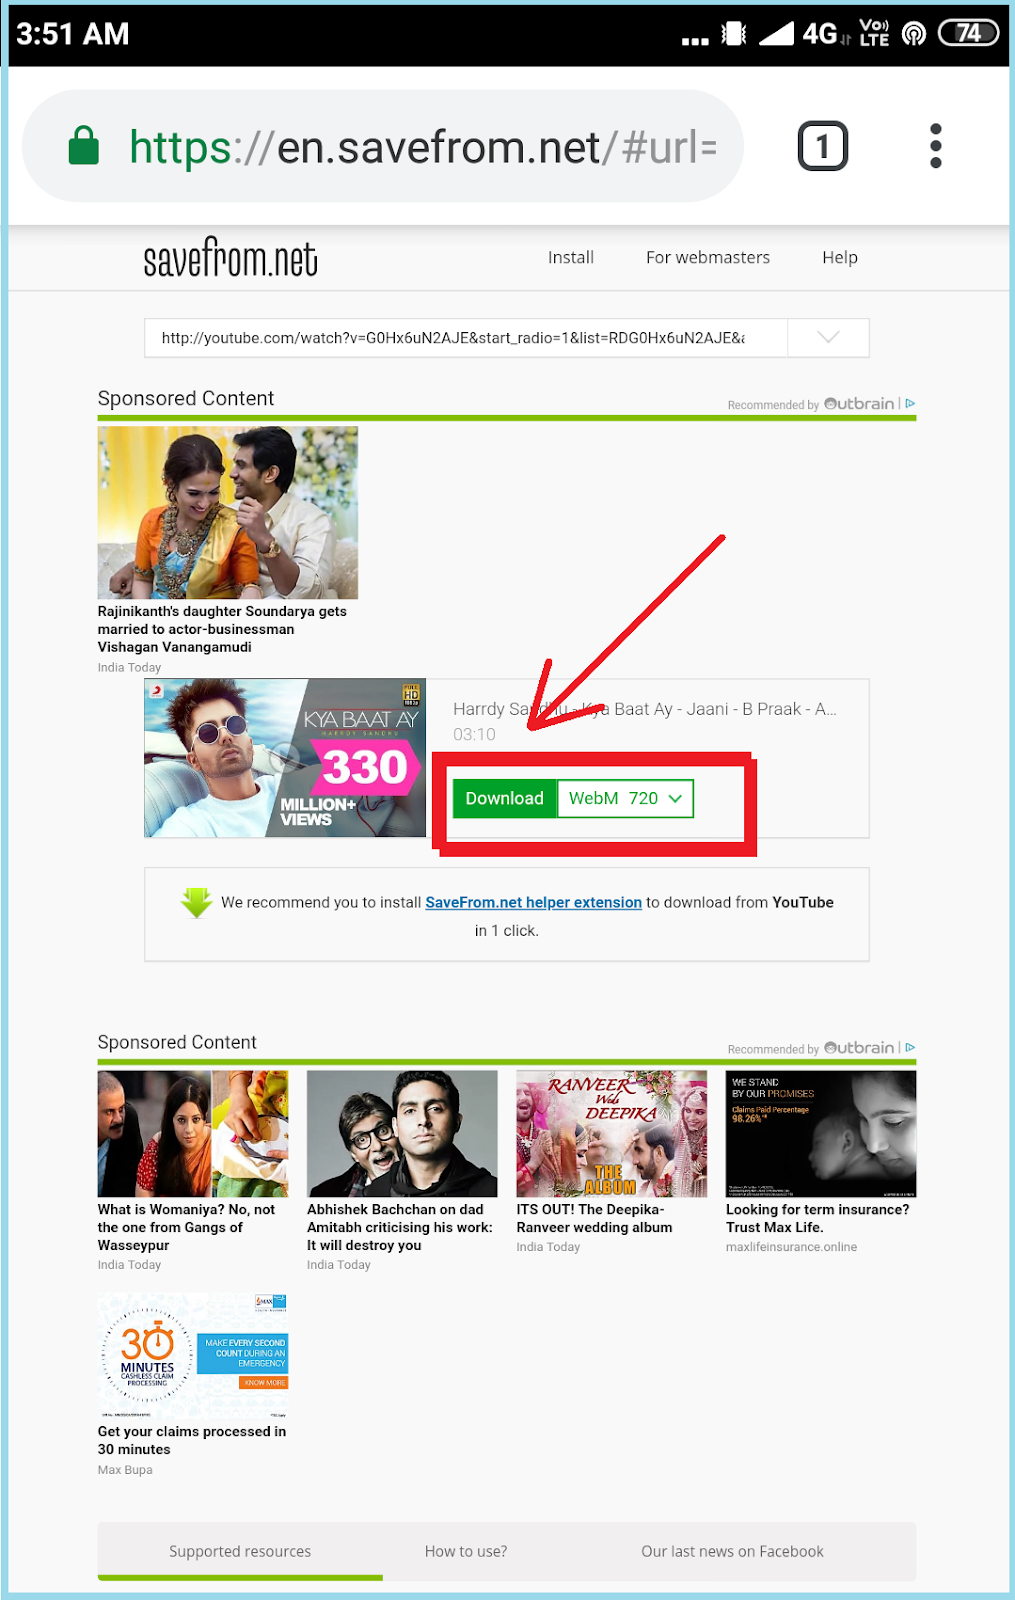Open the WebM 720 format dropdown
Viewport: 1015px width, 1600px height.
click(x=625, y=798)
